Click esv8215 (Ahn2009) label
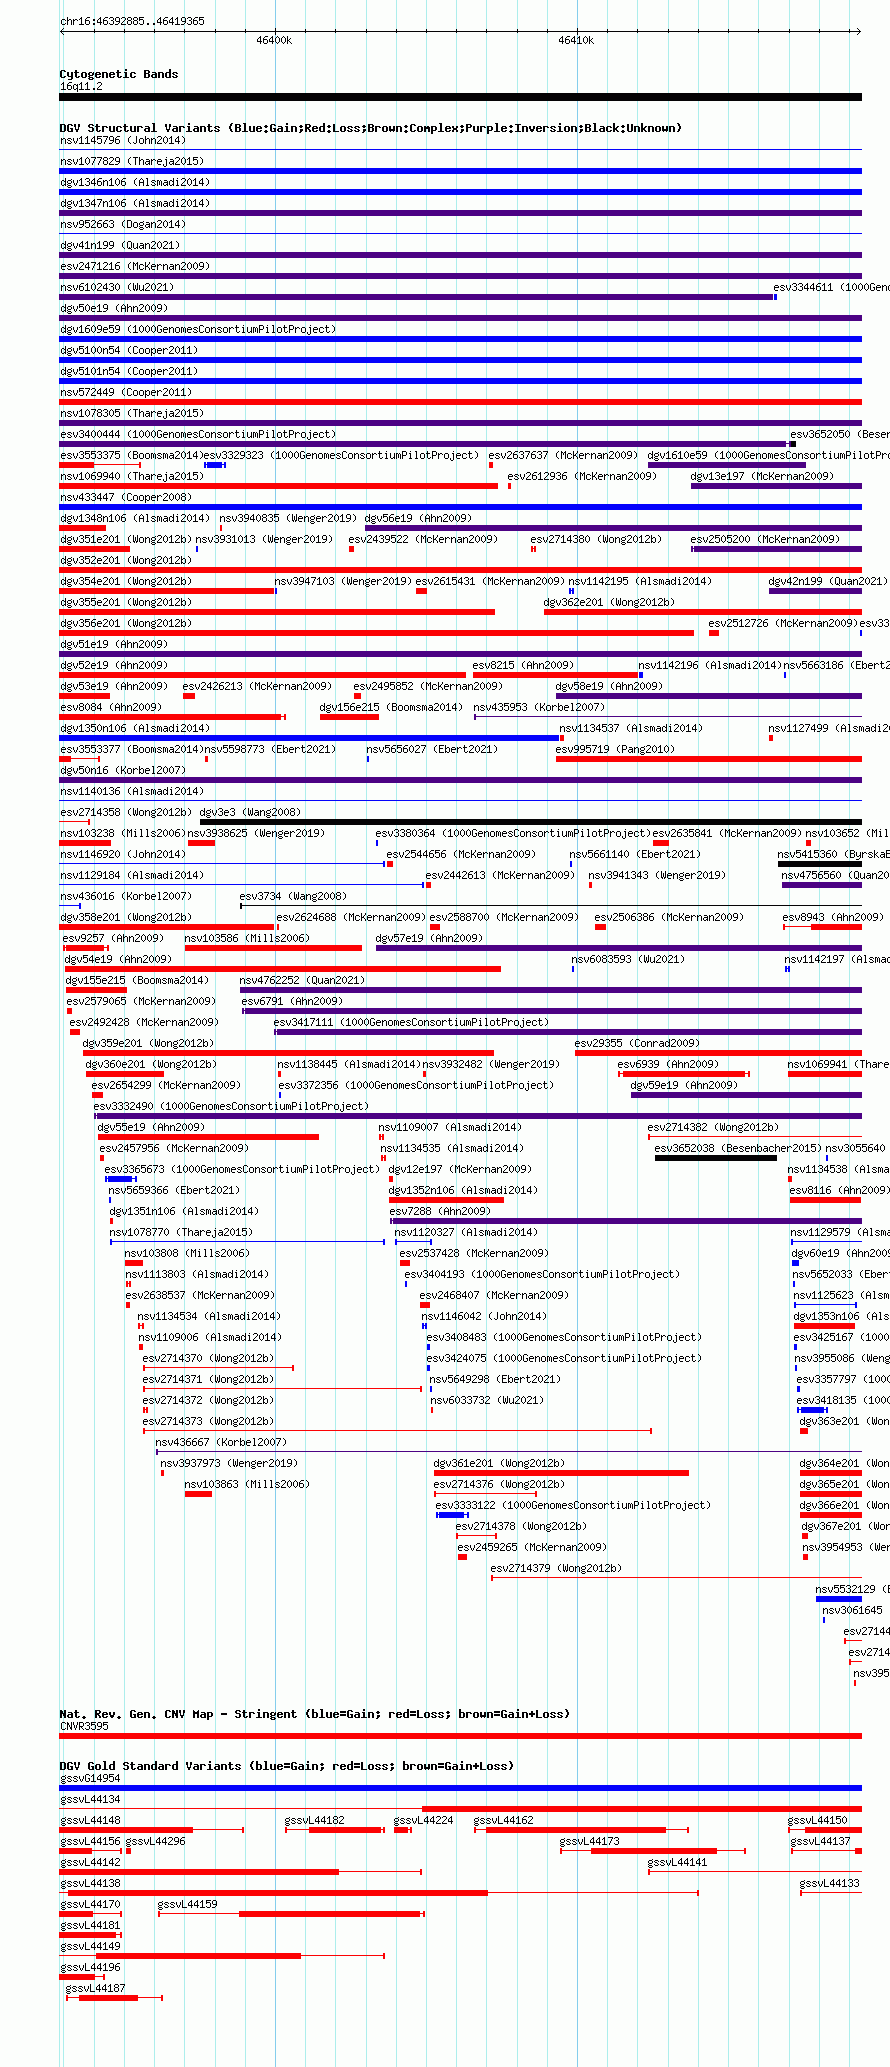The image size is (890, 2067). [523, 665]
